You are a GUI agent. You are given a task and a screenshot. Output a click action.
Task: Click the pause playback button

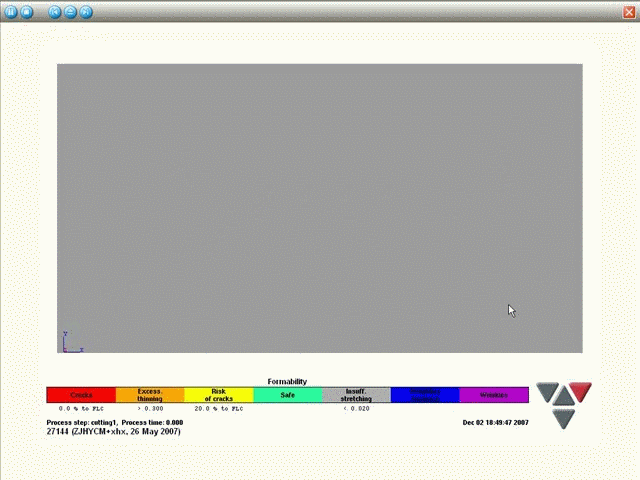pyautogui.click(x=11, y=12)
